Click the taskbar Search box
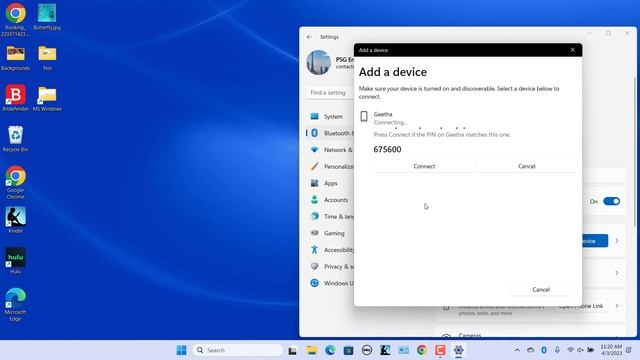 point(238,350)
